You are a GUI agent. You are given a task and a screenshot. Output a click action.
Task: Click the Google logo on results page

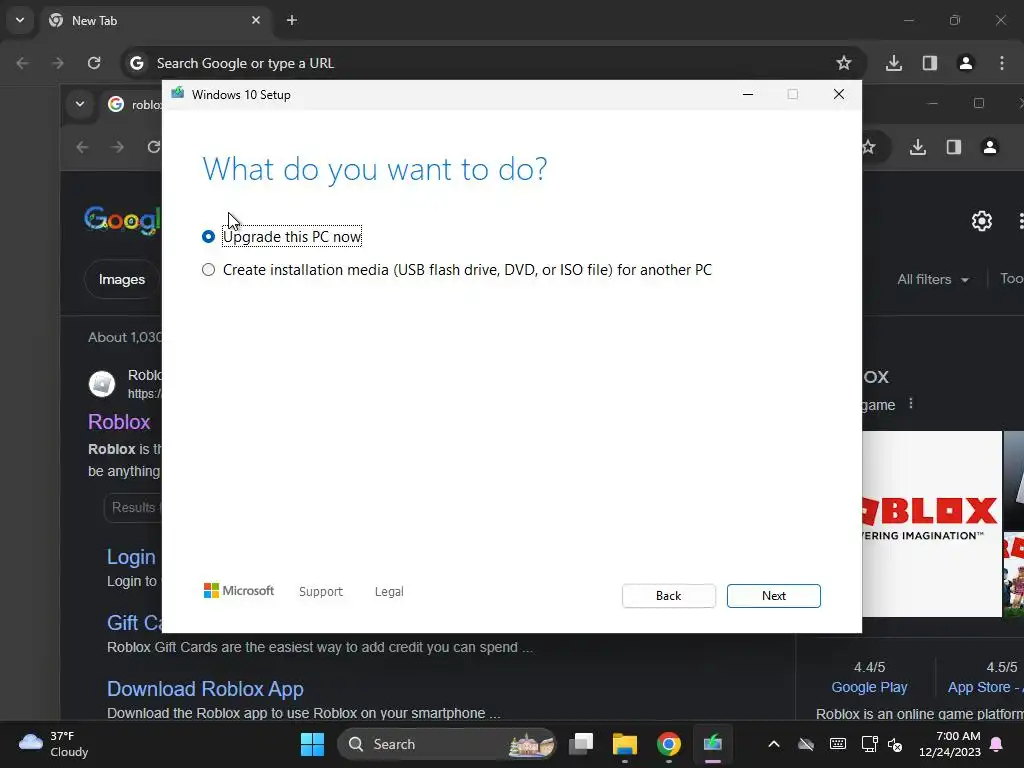coord(122,220)
